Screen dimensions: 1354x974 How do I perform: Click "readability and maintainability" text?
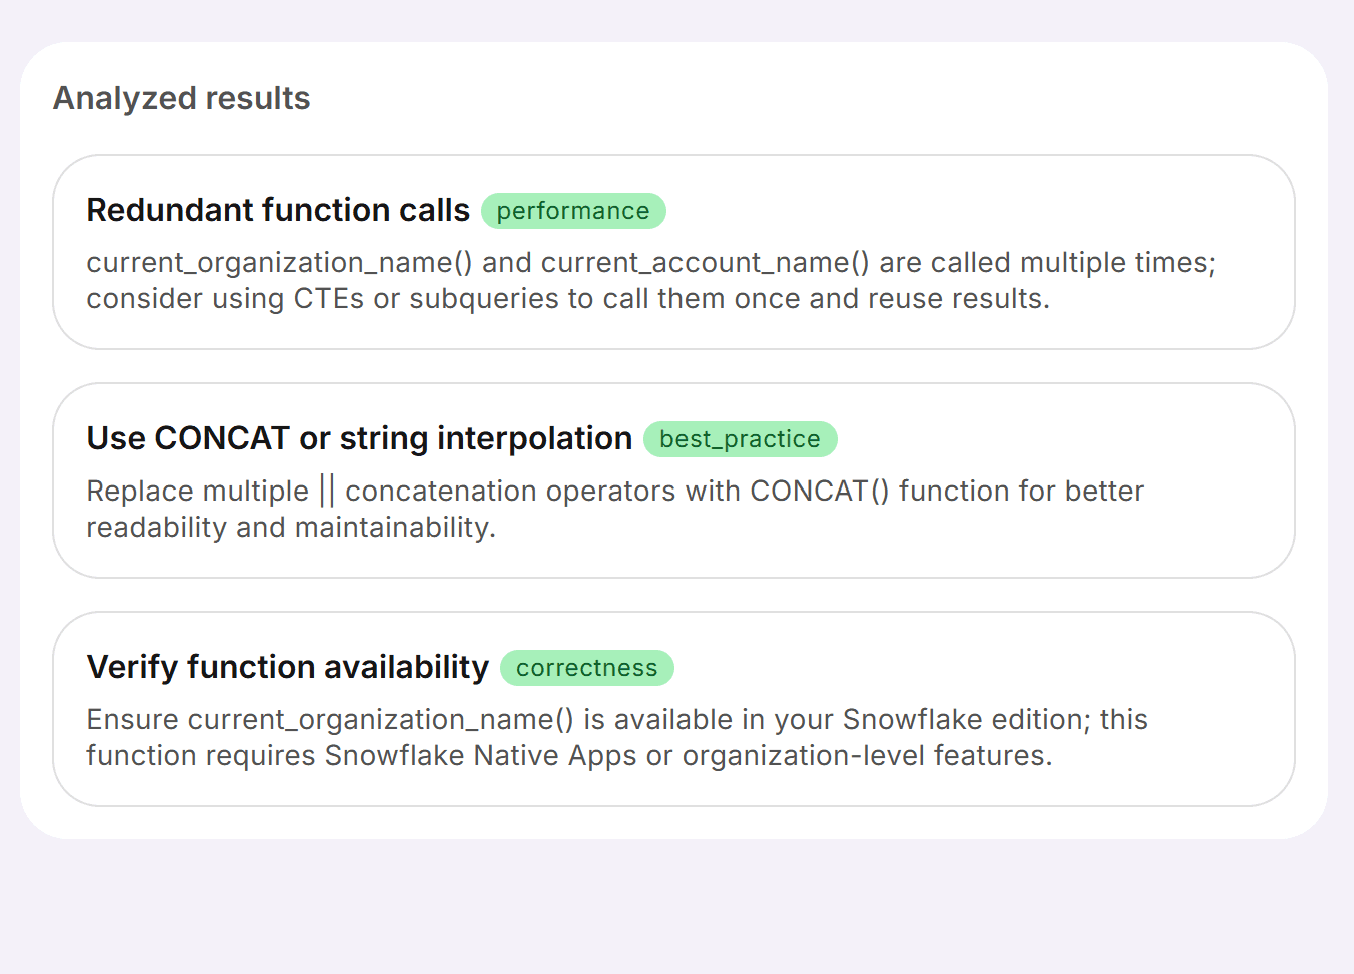pos(290,527)
